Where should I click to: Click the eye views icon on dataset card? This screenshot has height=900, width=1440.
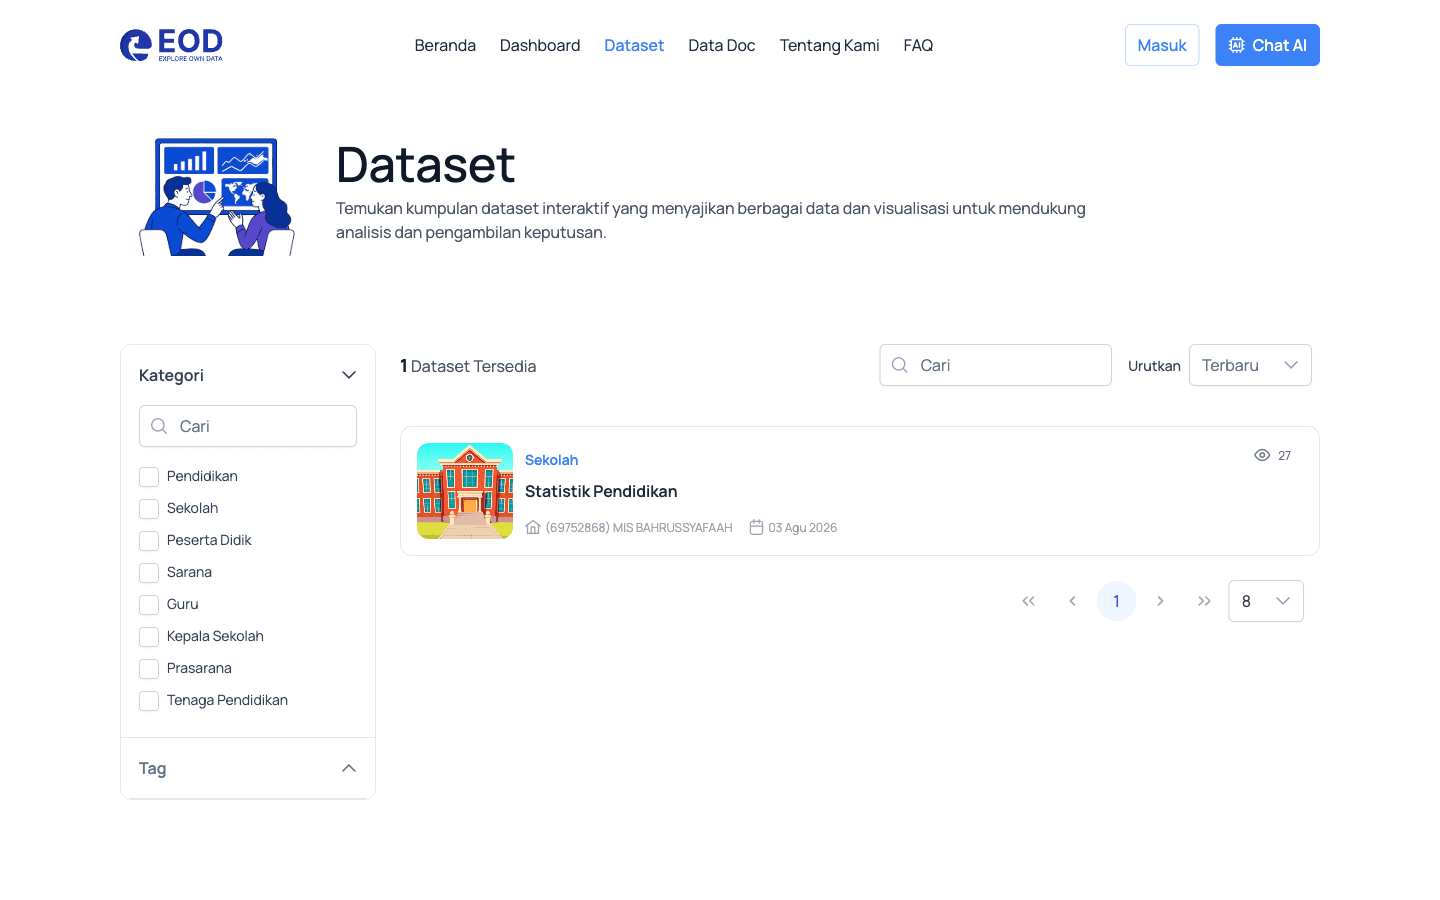point(1262,455)
